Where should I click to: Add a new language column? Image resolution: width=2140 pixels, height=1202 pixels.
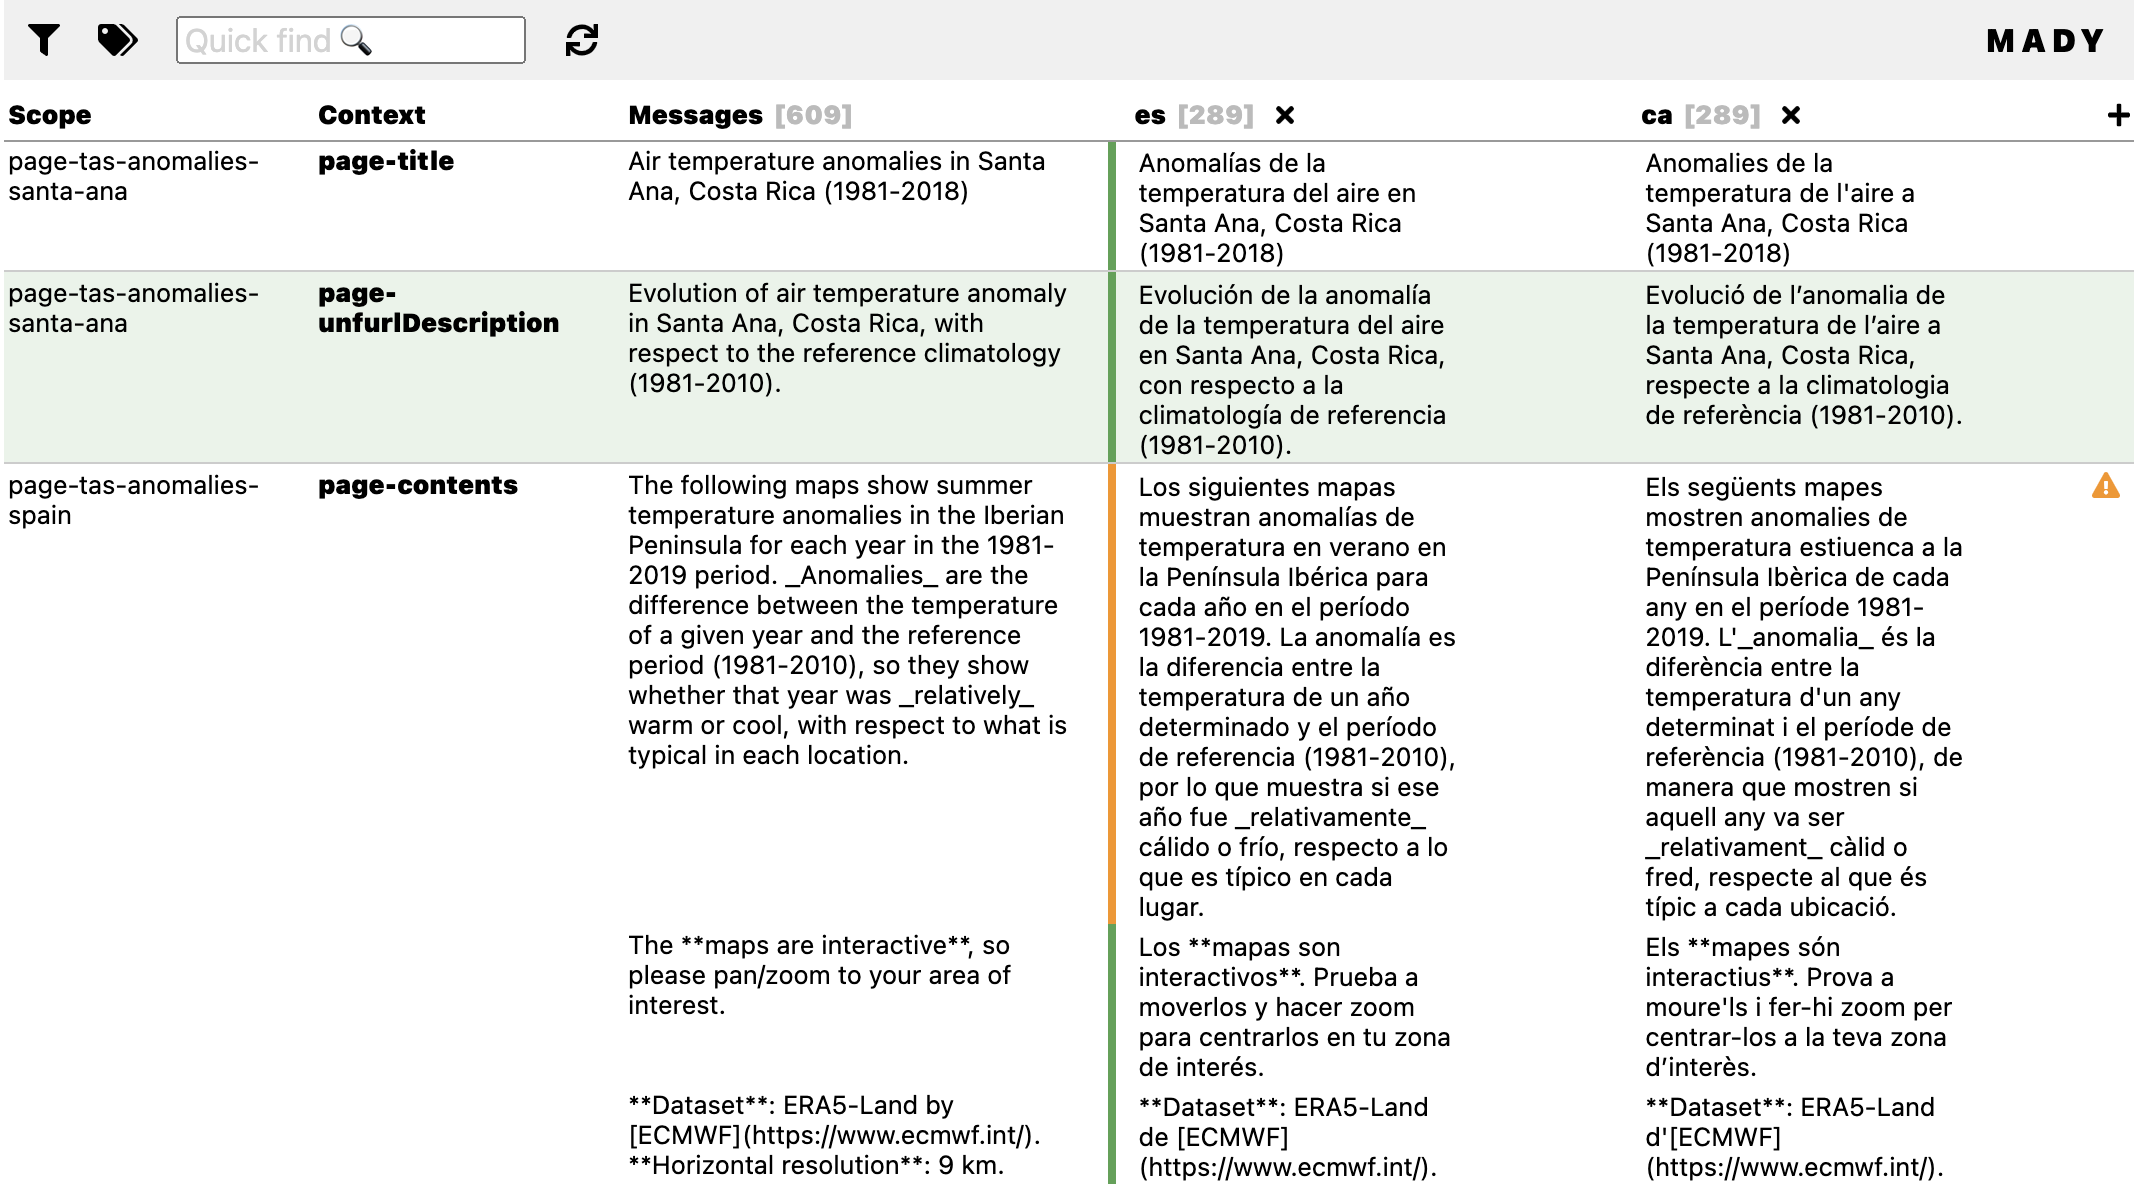coord(2117,116)
